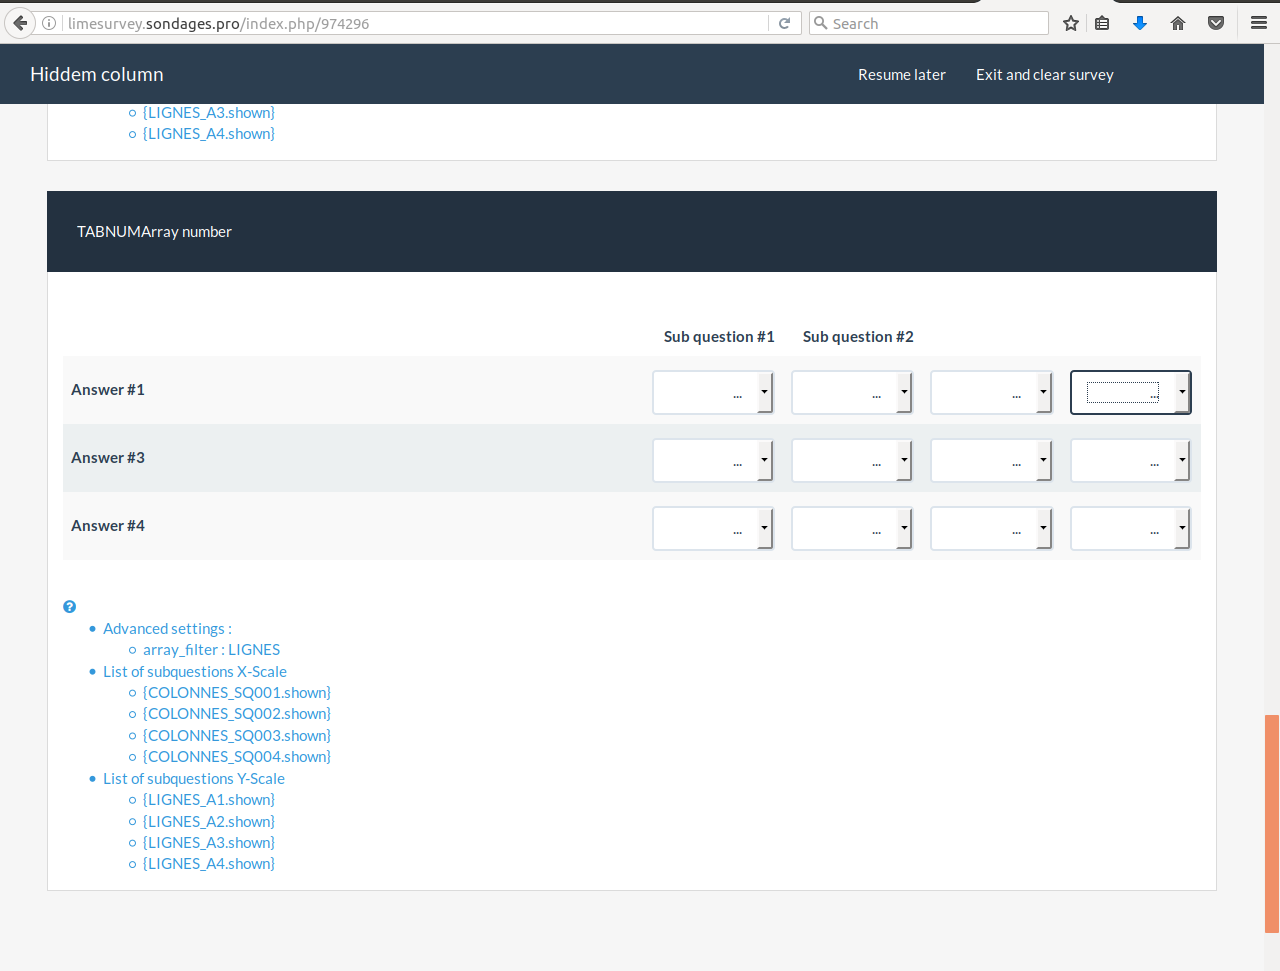Screen dimensions: 1280x971
Task: Click the Hiddem column survey title
Action: [x=97, y=75]
